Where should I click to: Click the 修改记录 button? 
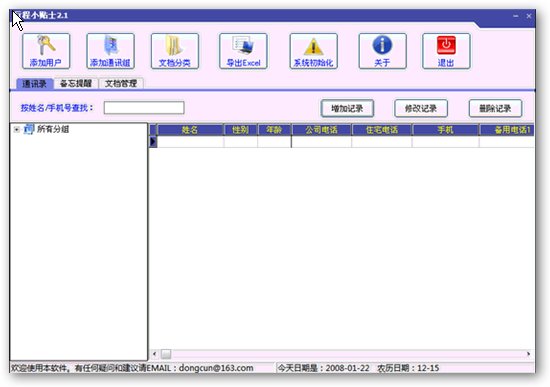(x=421, y=108)
